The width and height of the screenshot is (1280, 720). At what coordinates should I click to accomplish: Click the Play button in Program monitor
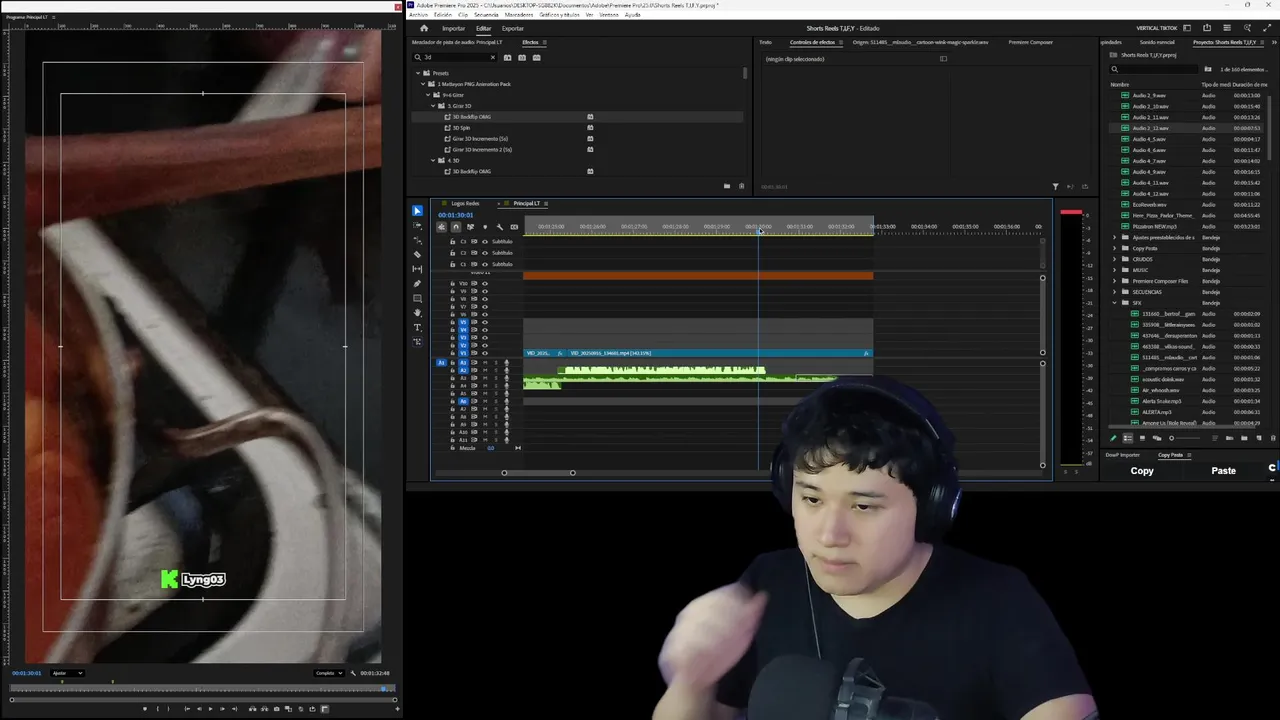pyautogui.click(x=210, y=709)
